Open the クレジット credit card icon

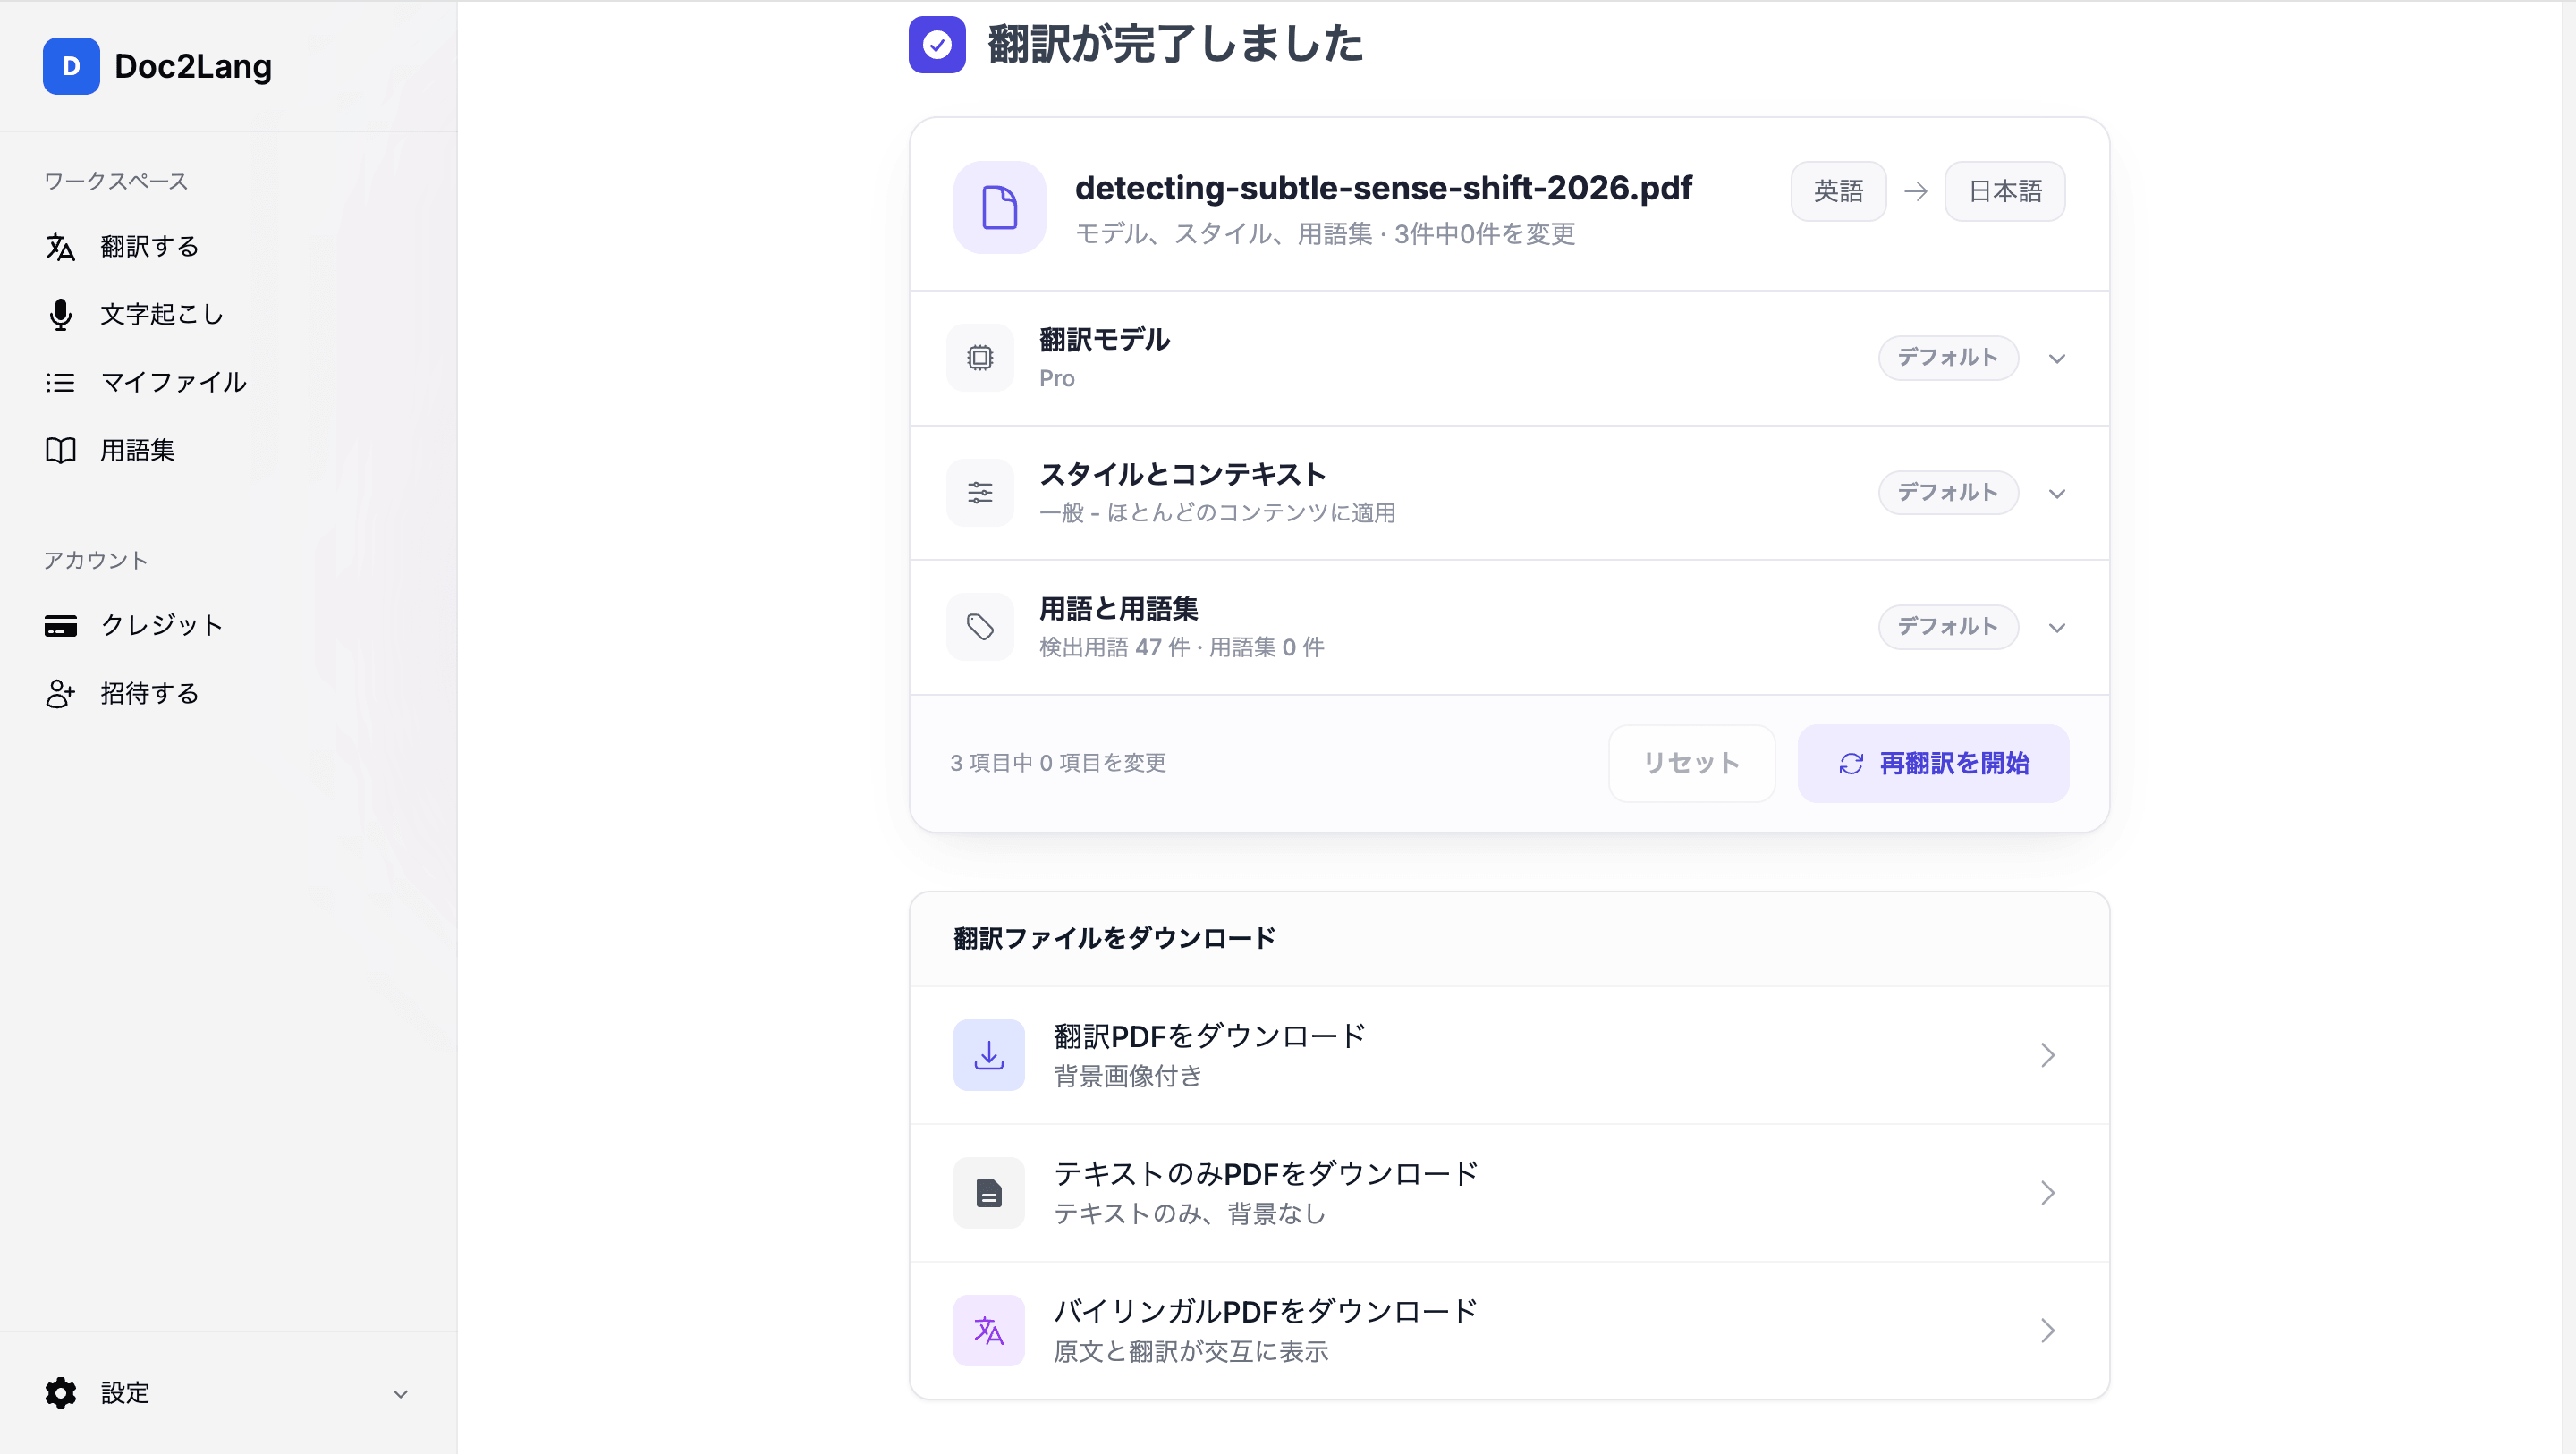pyautogui.click(x=60, y=626)
